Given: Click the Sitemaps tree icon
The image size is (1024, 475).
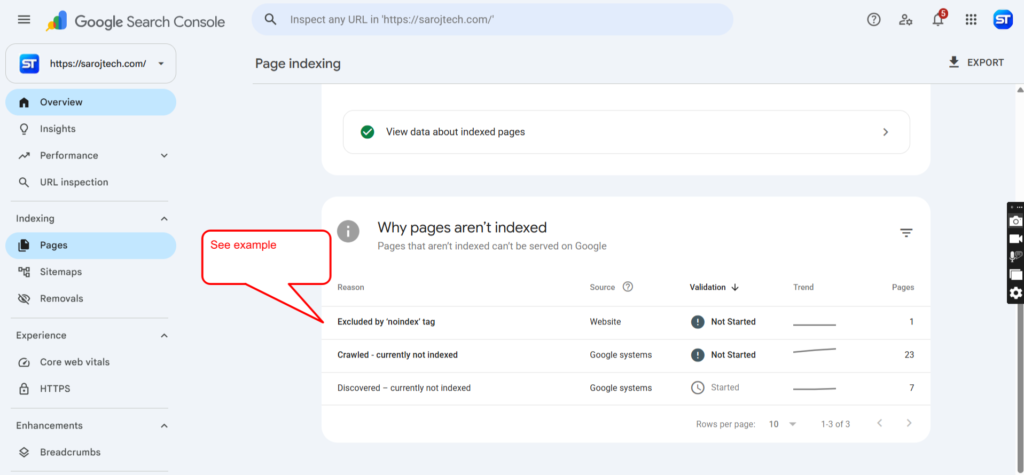Looking at the screenshot, I should tap(24, 272).
